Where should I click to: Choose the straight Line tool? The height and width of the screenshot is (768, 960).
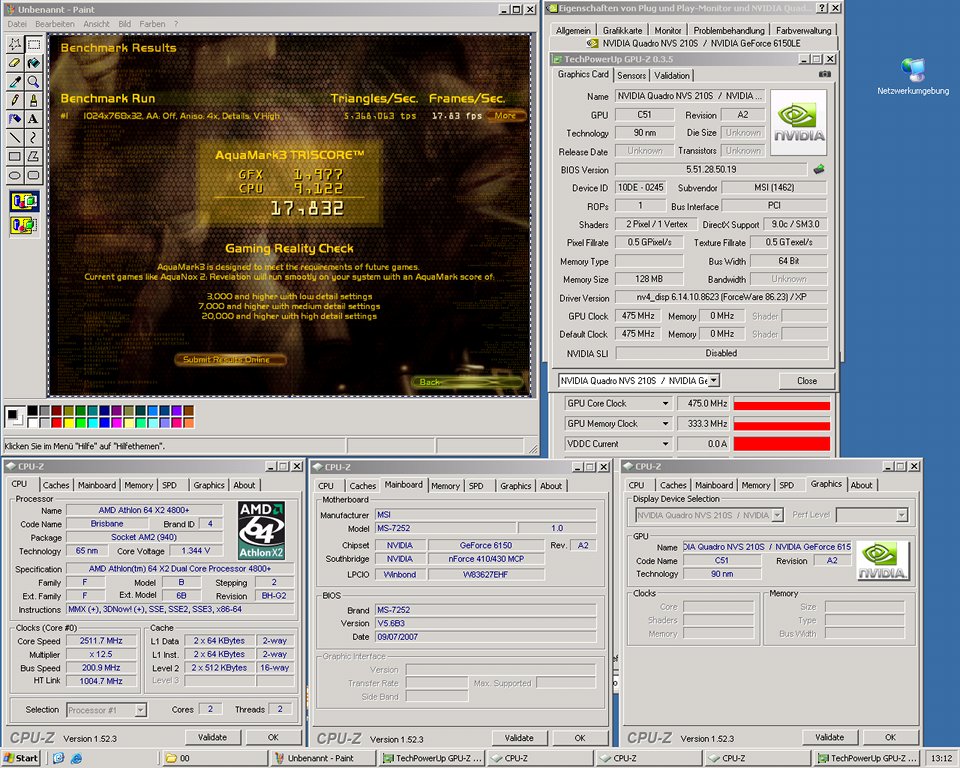click(x=15, y=137)
